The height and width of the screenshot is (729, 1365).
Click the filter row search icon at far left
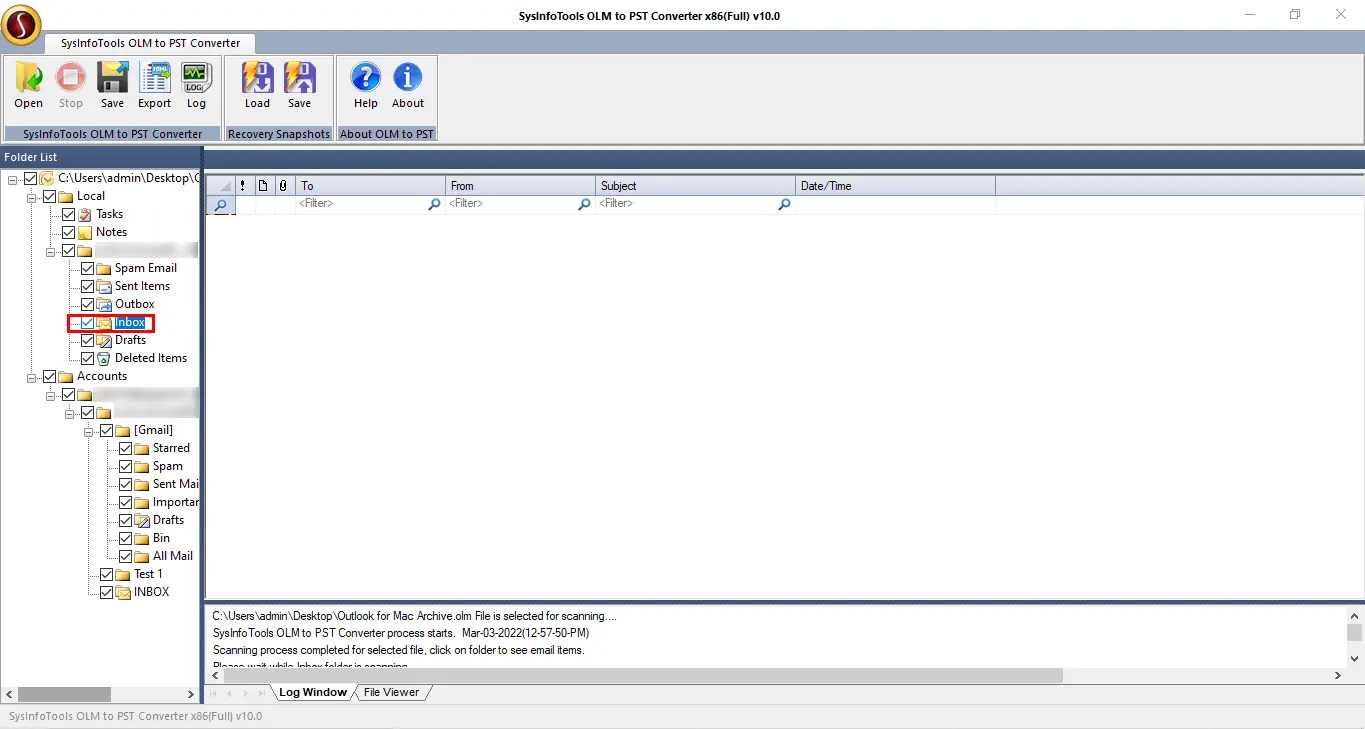point(220,204)
